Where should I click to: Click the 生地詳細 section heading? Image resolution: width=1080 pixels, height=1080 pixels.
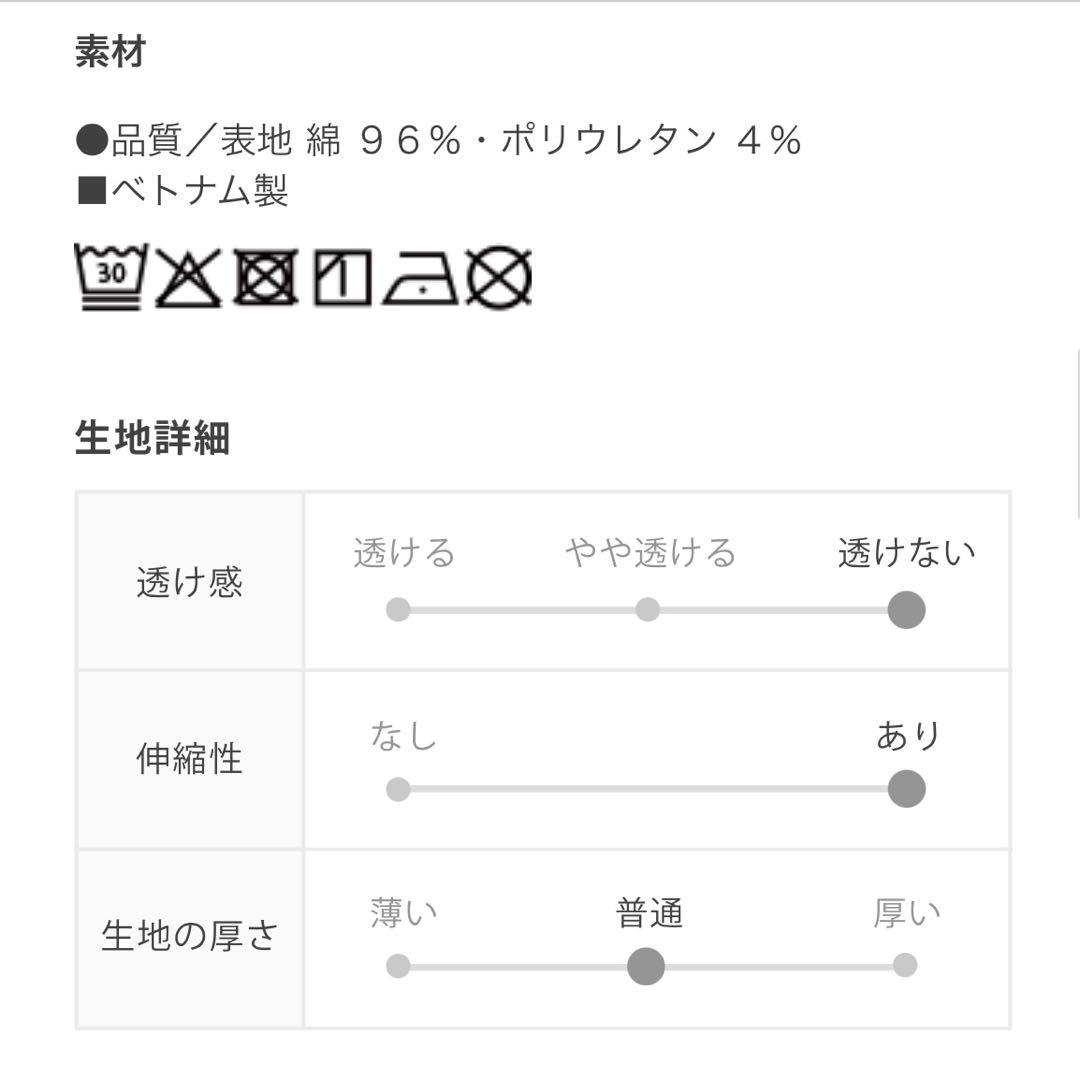[152, 438]
